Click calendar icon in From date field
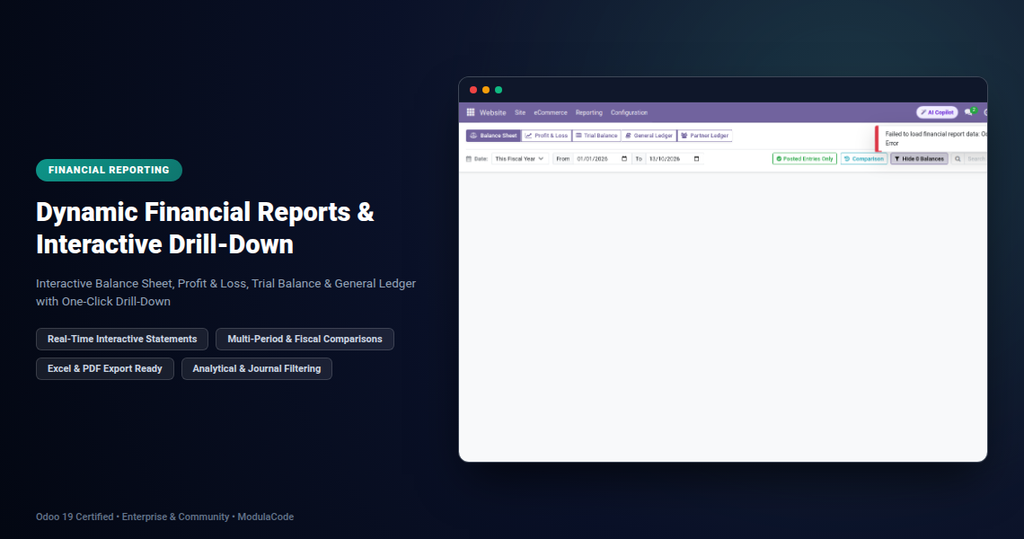 pos(624,159)
